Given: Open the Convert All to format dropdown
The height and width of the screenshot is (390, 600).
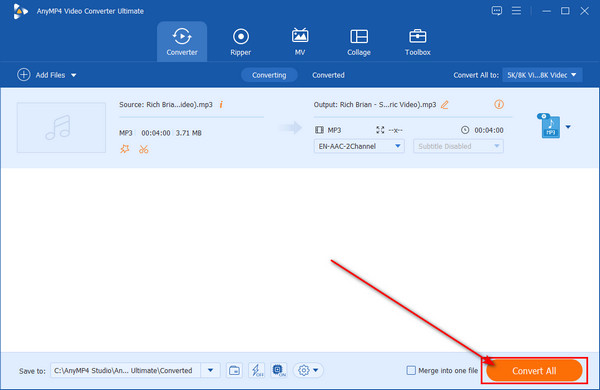Looking at the screenshot, I should tap(542, 75).
